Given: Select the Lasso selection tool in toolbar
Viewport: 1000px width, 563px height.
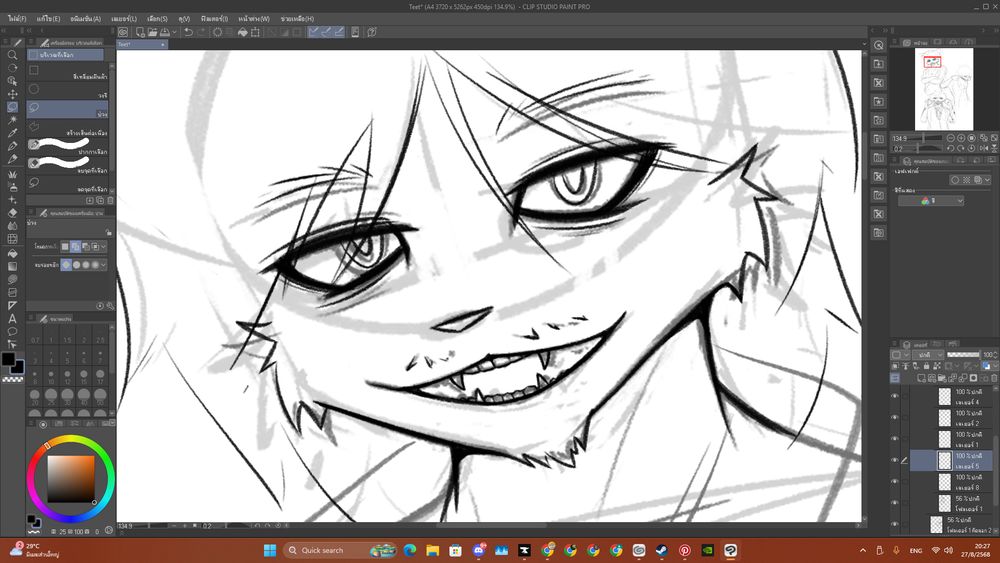Looking at the screenshot, I should click(12, 107).
